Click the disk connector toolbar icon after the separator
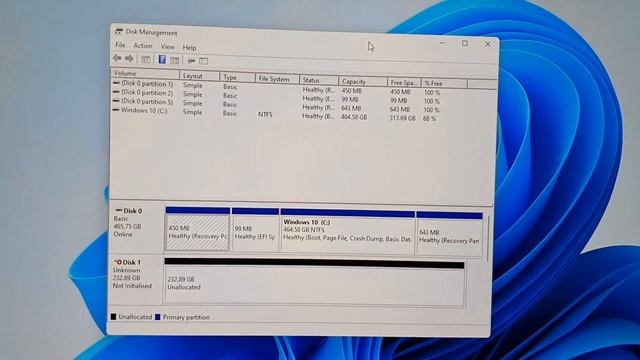 click(191, 61)
